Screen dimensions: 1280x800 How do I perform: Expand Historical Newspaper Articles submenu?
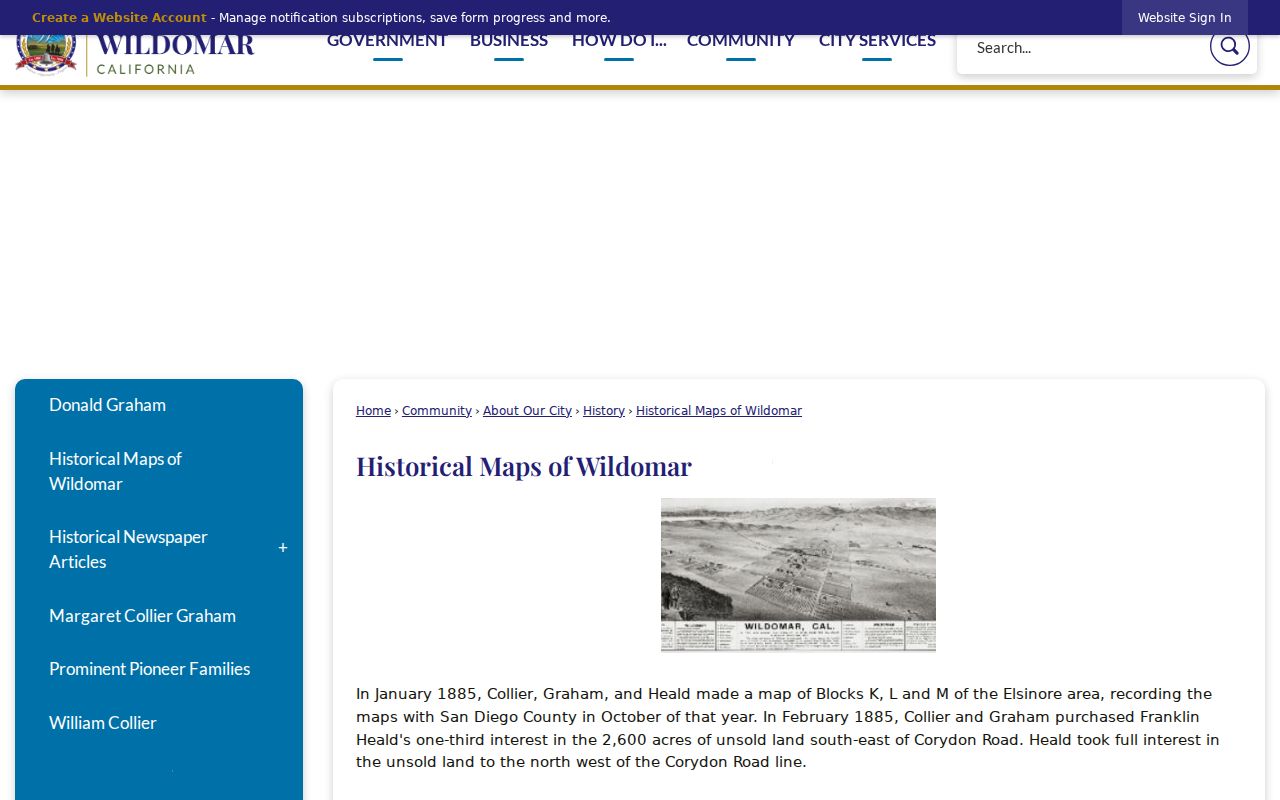tap(283, 548)
